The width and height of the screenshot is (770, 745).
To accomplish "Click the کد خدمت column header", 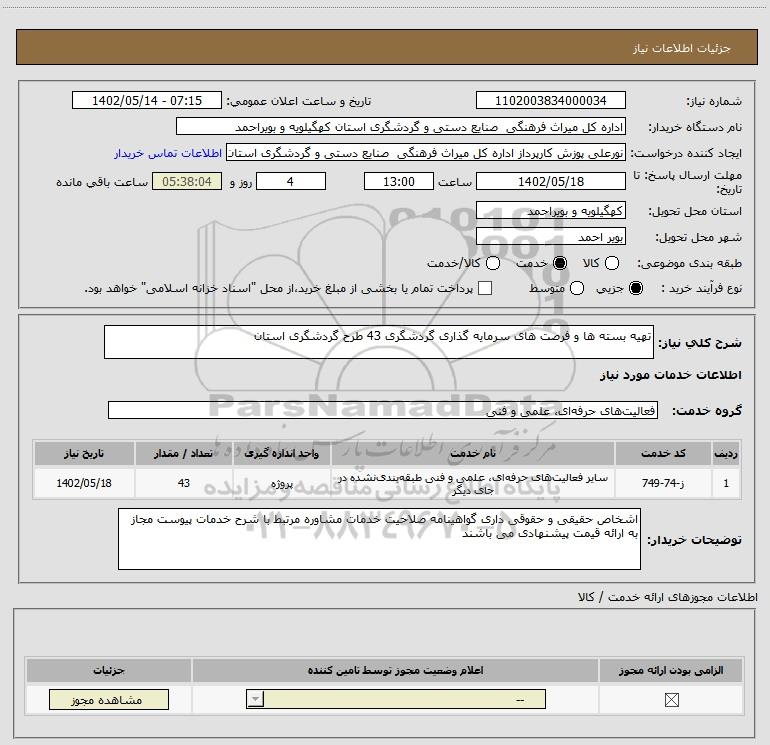I will pos(663,453).
